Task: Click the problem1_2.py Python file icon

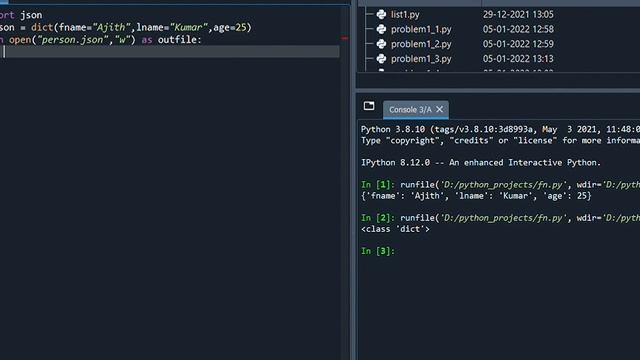Action: click(x=381, y=44)
